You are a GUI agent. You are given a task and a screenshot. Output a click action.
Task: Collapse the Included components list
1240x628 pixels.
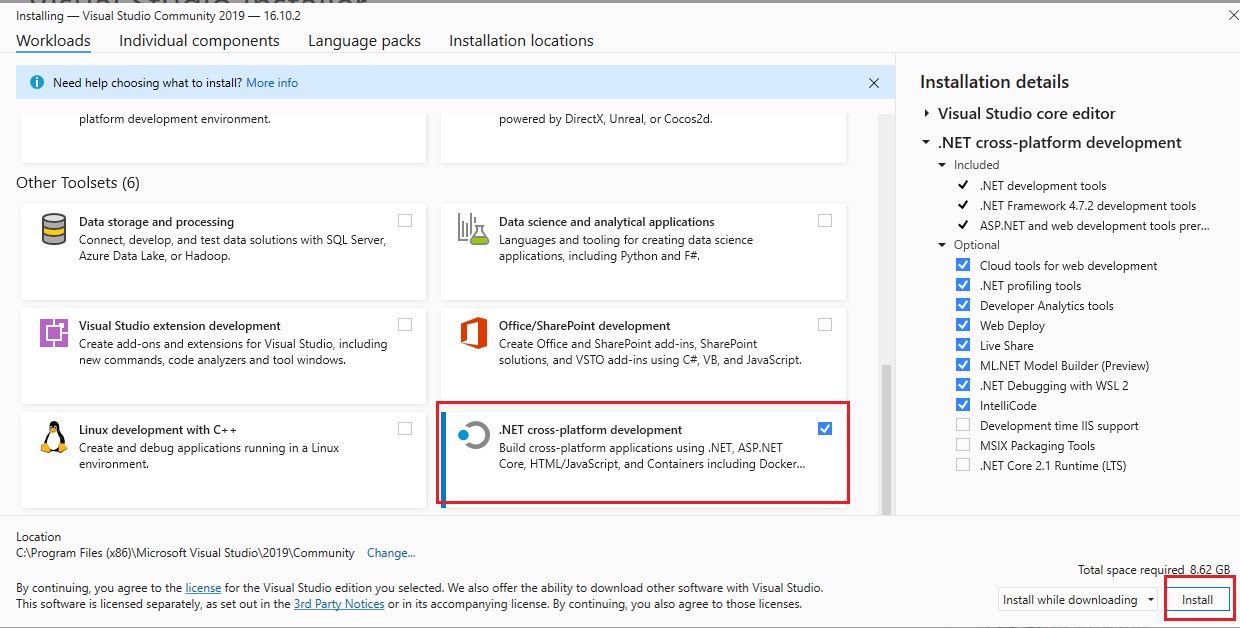point(942,165)
